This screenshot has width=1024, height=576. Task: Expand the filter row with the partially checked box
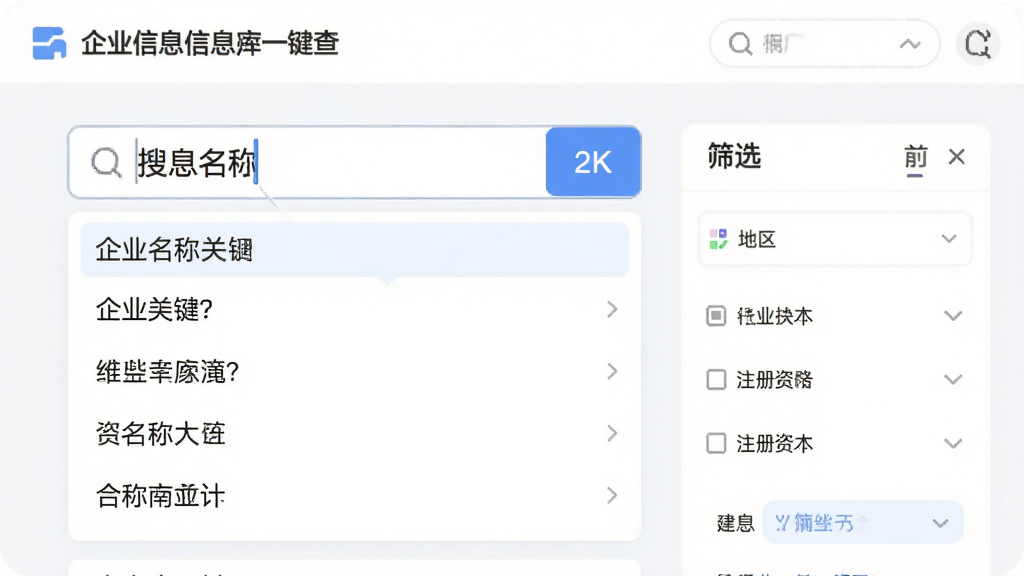pyautogui.click(x=953, y=316)
